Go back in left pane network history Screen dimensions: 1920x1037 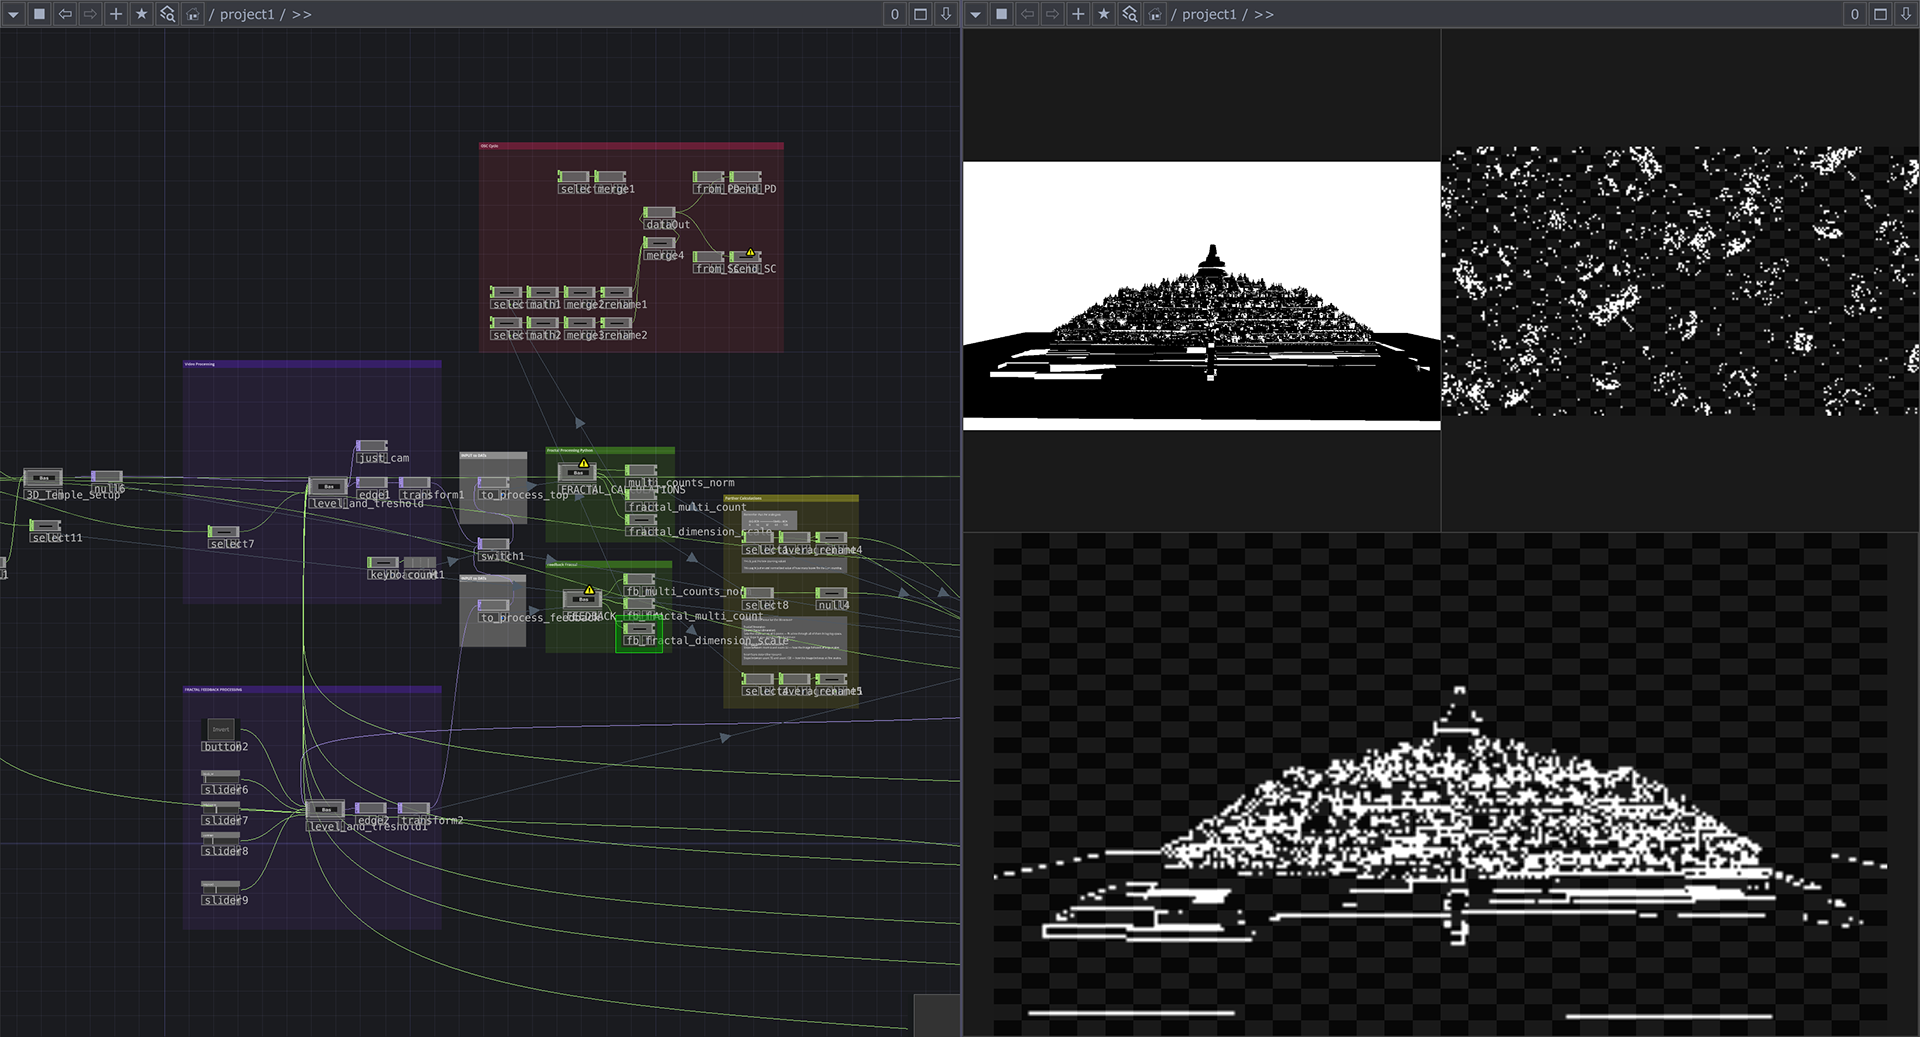(65, 14)
